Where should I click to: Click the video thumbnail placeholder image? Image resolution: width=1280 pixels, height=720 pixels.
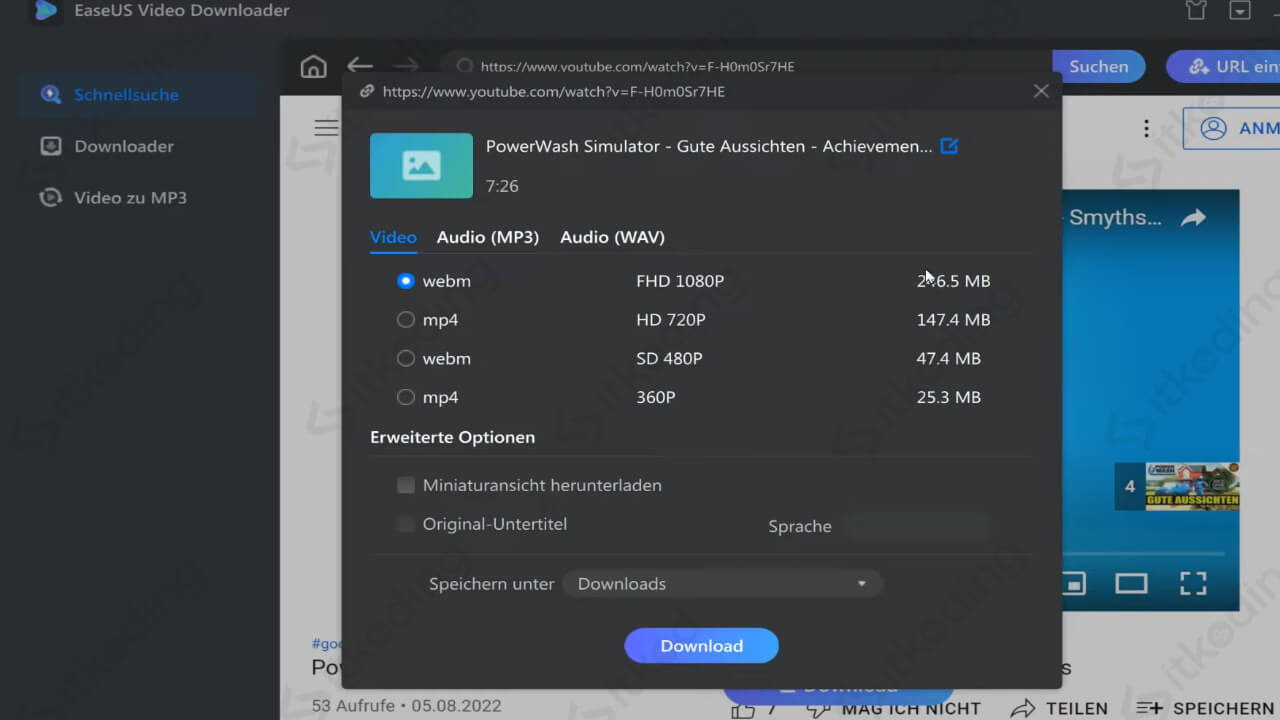pos(421,165)
